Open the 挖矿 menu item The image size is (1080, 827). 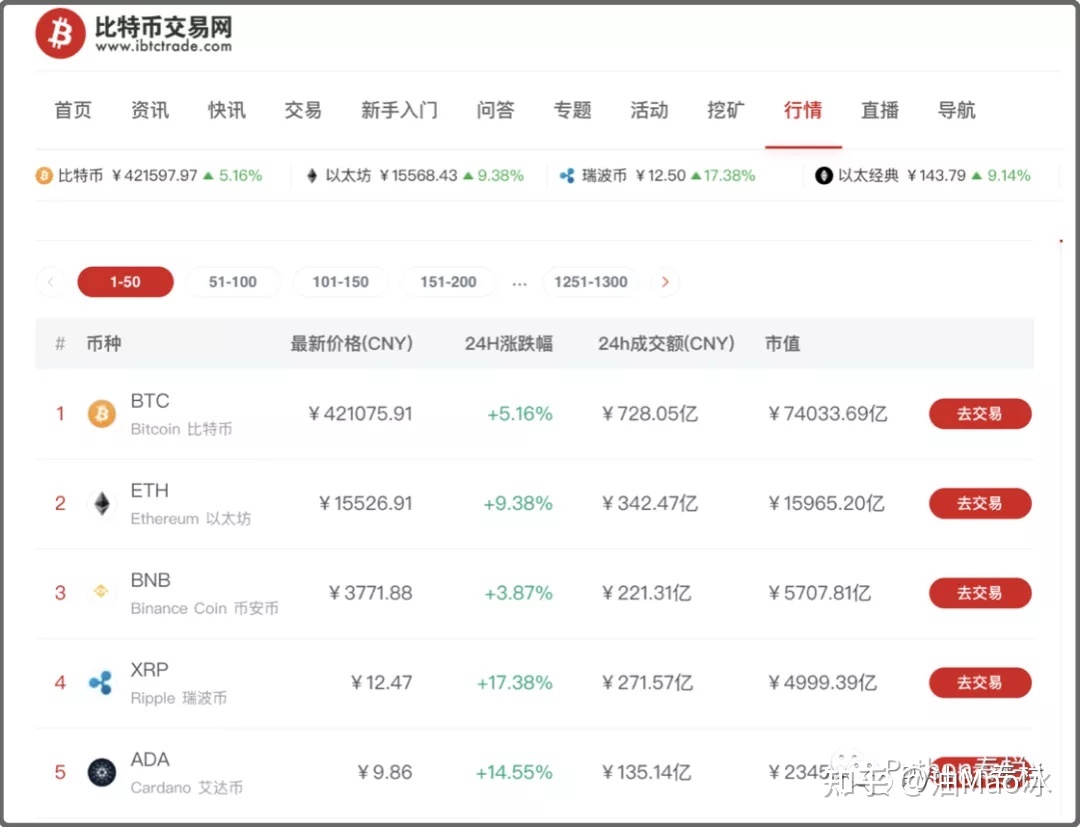(x=725, y=110)
